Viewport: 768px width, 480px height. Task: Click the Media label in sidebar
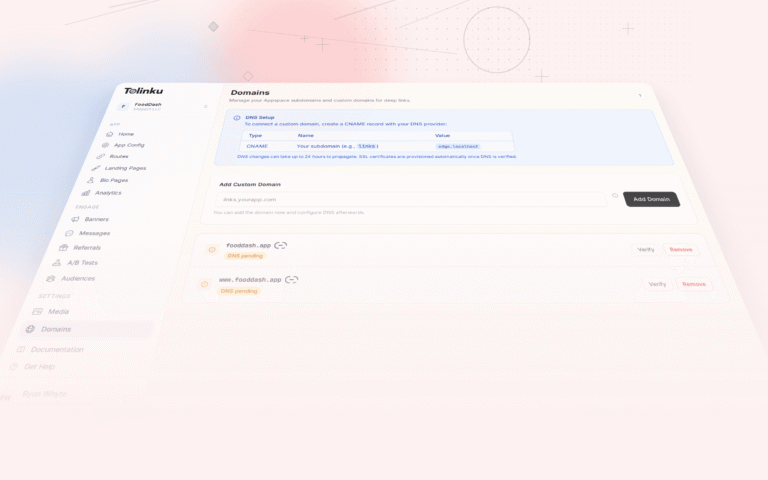point(58,312)
